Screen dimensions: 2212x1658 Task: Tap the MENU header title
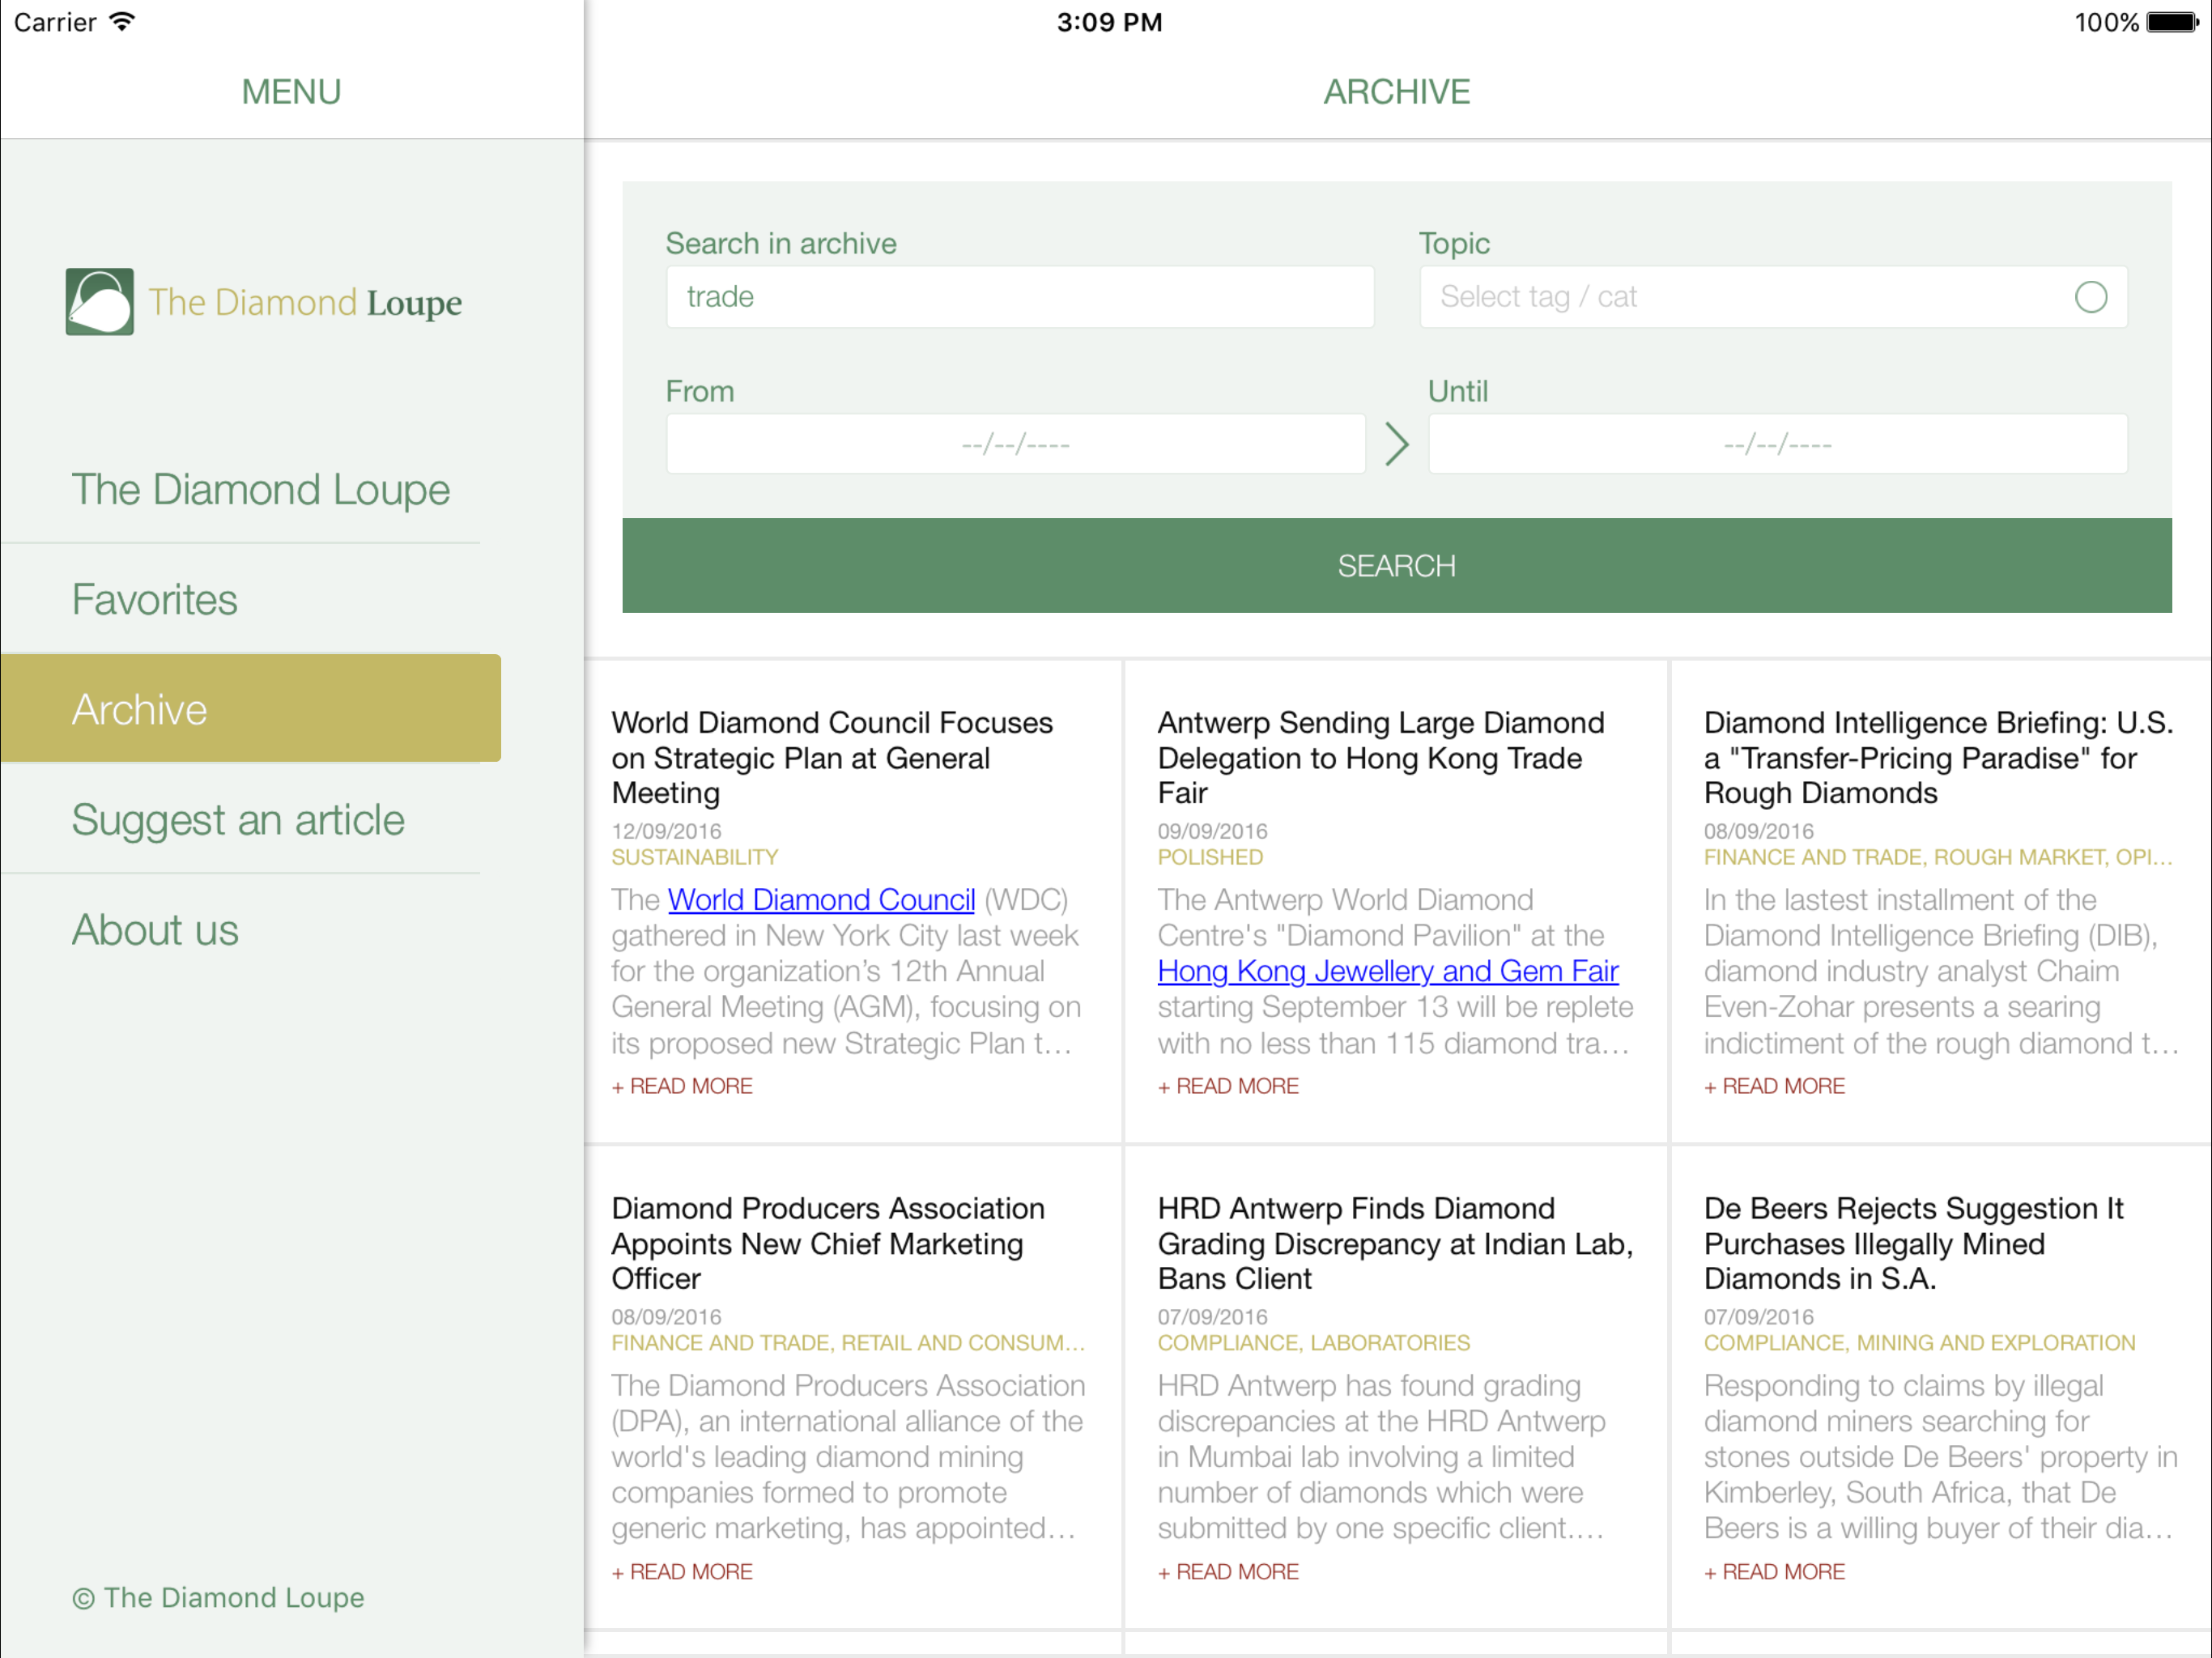[291, 92]
